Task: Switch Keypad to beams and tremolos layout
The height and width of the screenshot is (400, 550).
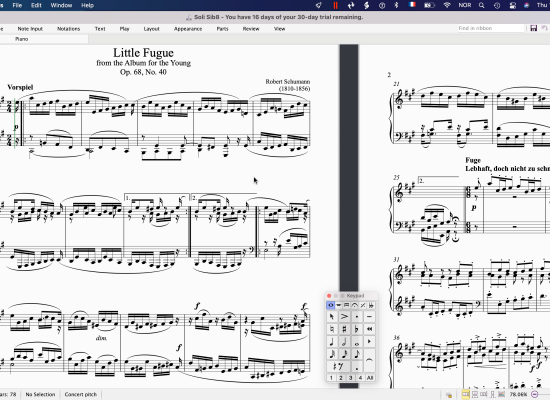Action: click(346, 305)
